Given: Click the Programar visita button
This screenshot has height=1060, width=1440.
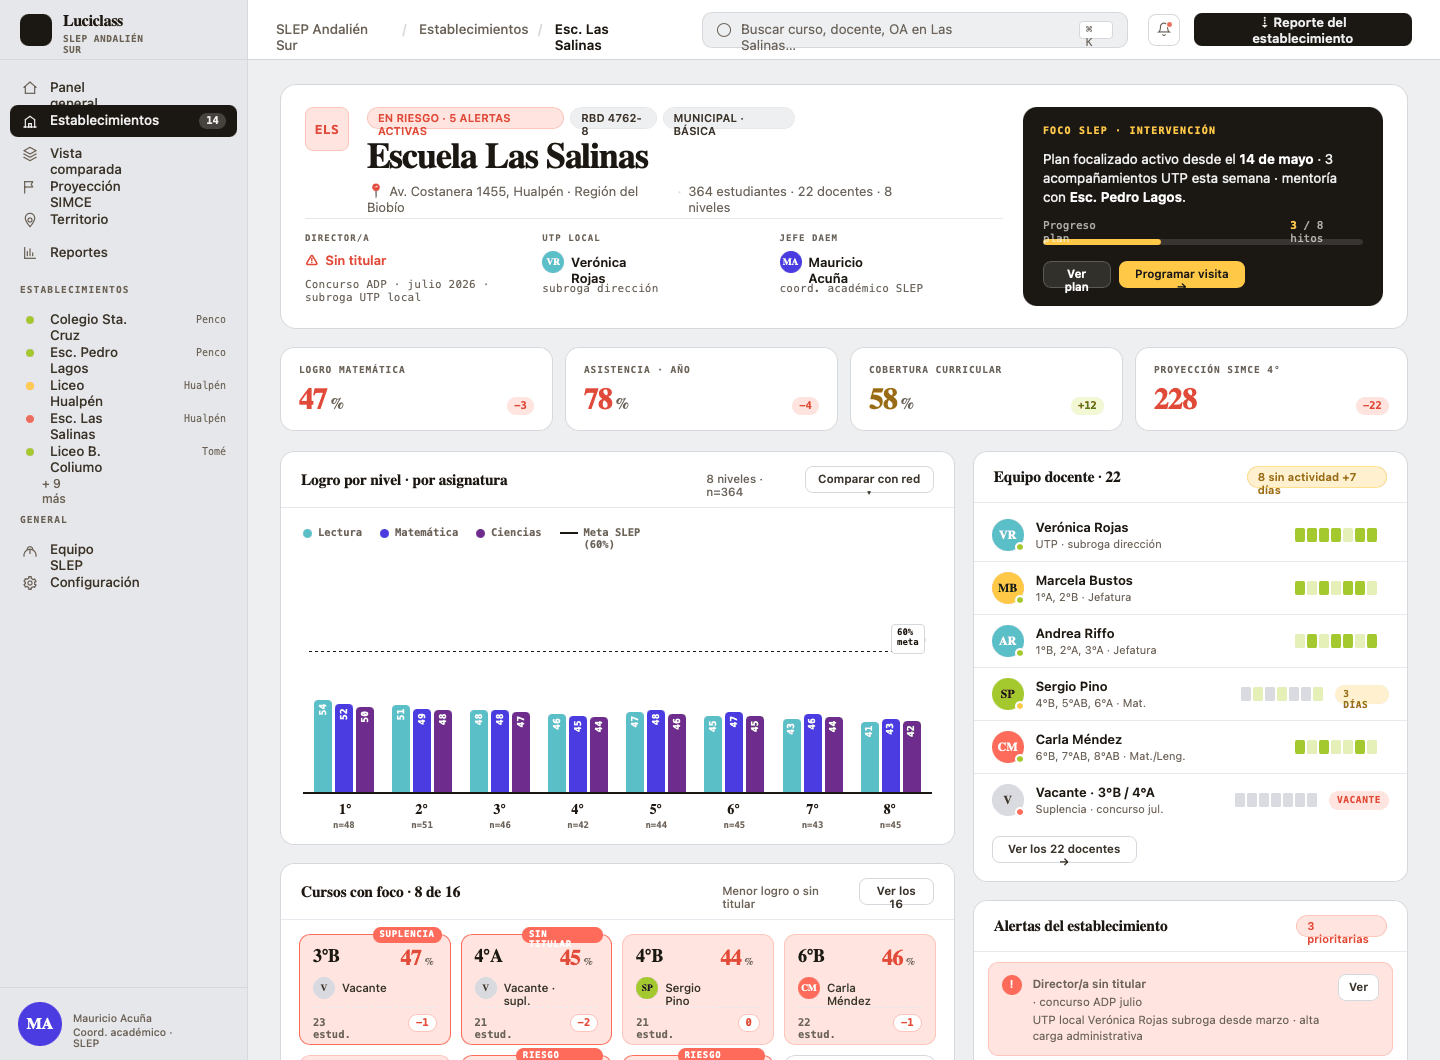Looking at the screenshot, I should point(1182,275).
